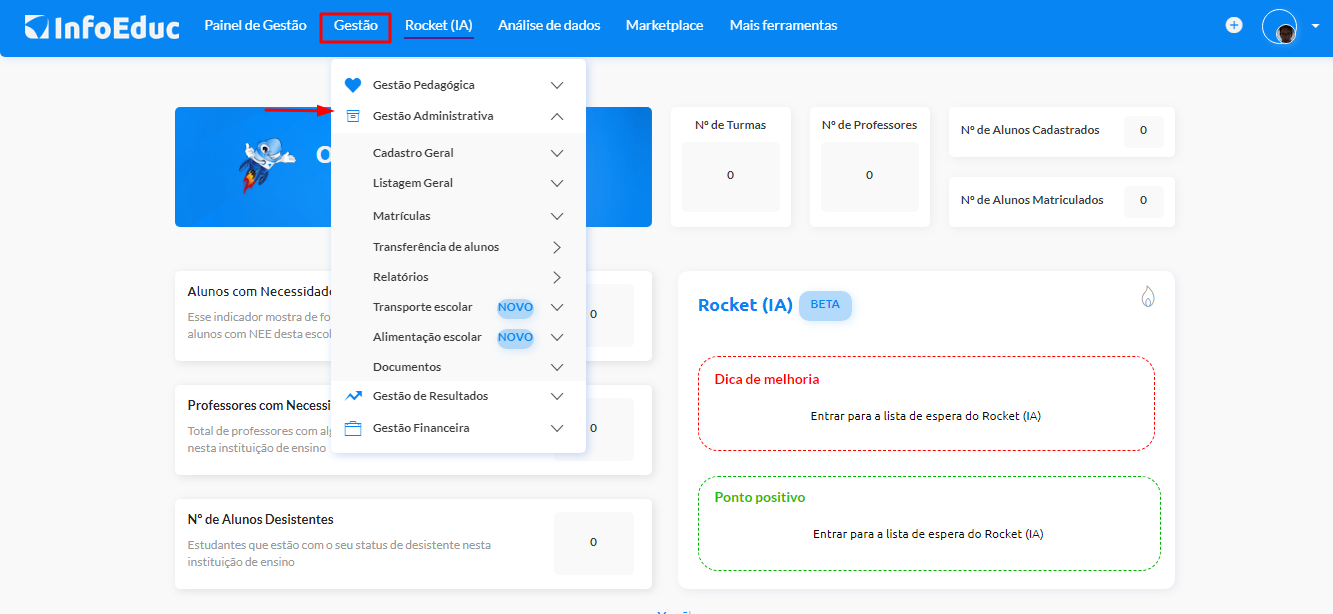1333x614 pixels.
Task: Open the user avatar profile
Action: (x=1279, y=27)
